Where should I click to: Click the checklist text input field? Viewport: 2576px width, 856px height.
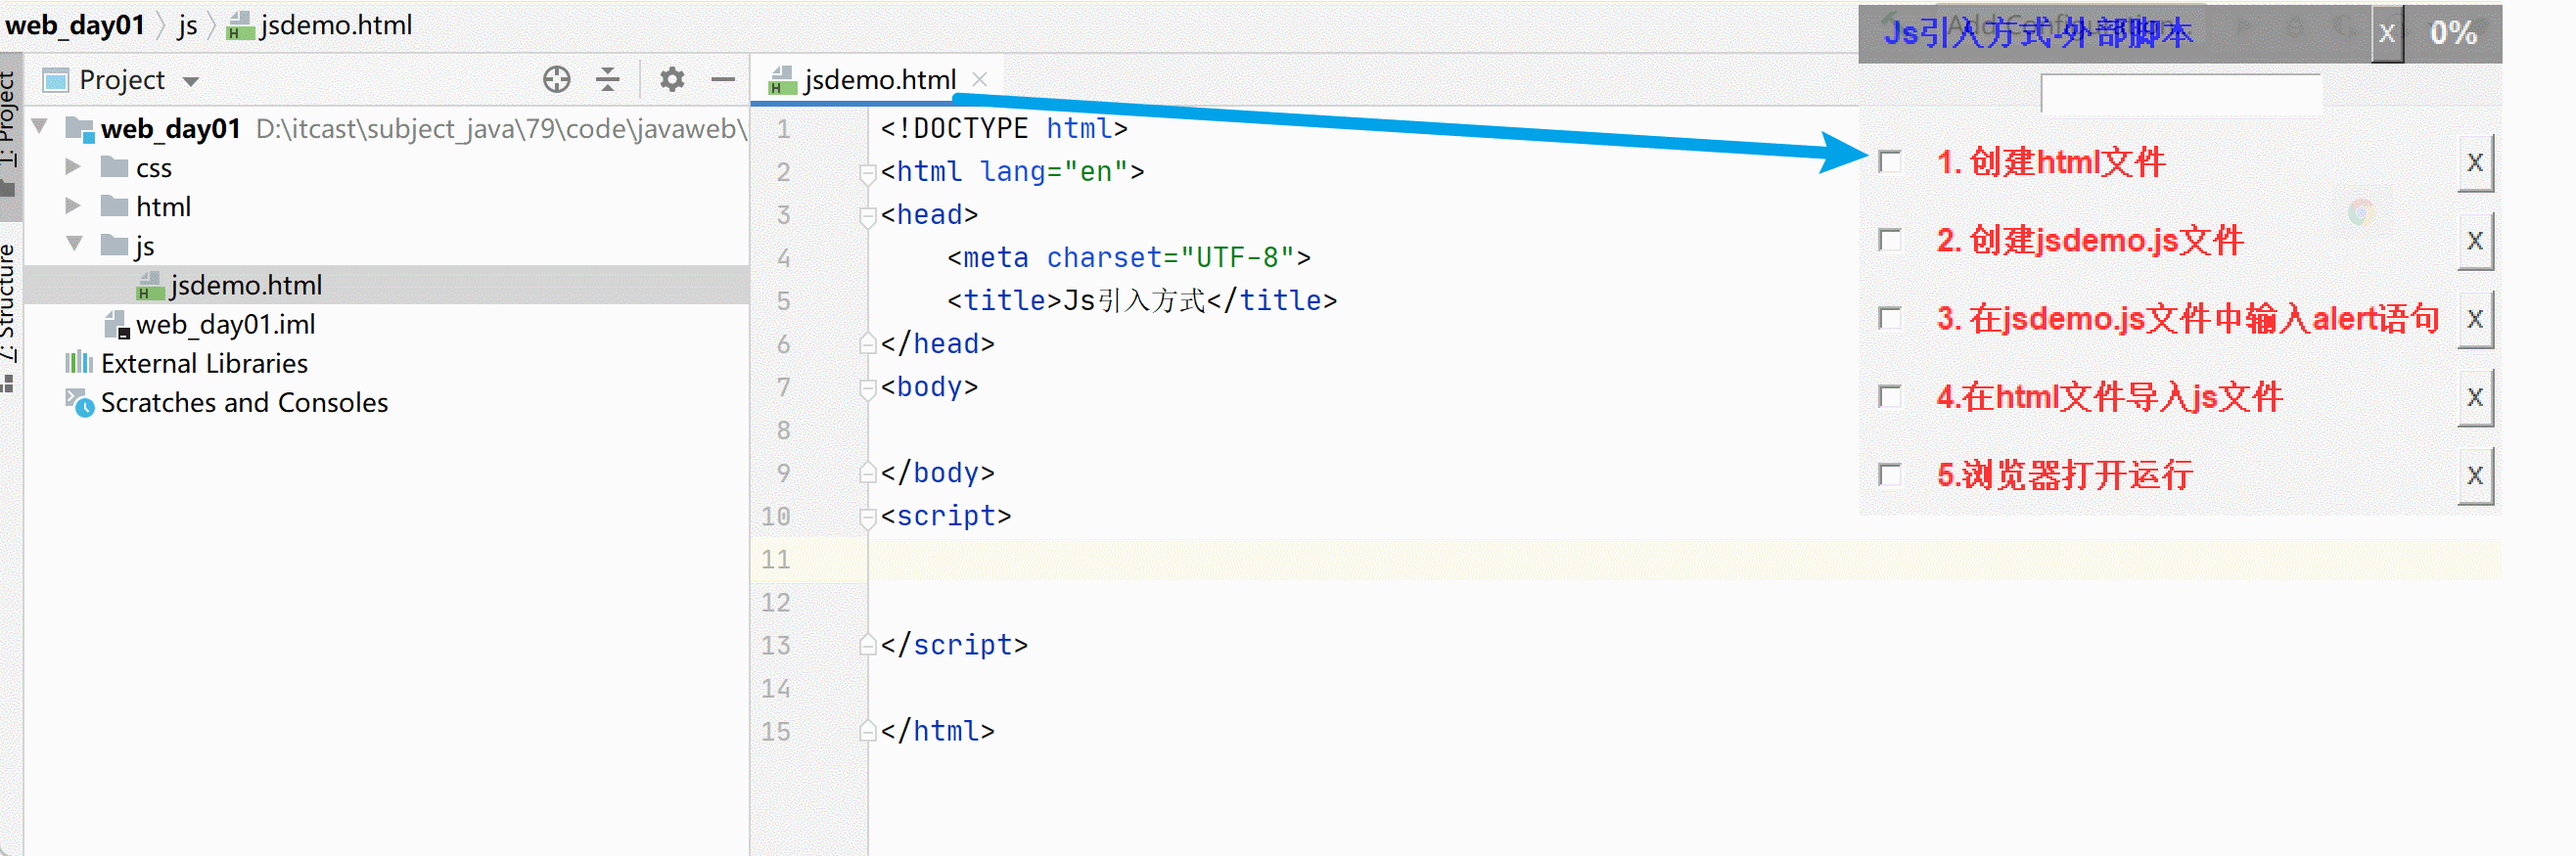point(2181,95)
